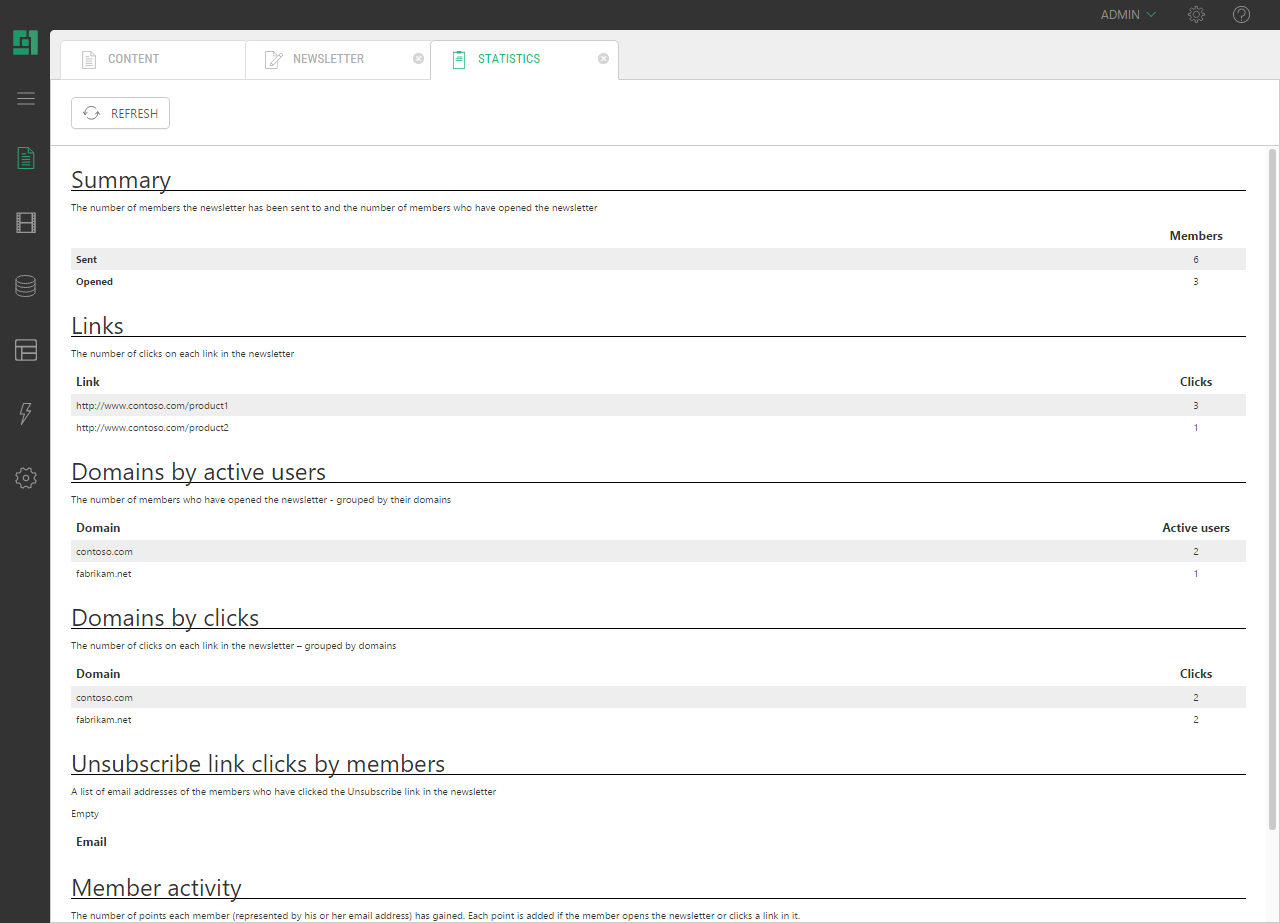Open the layout templates icon in the sidebar
This screenshot has height=923, width=1280.
tap(26, 350)
